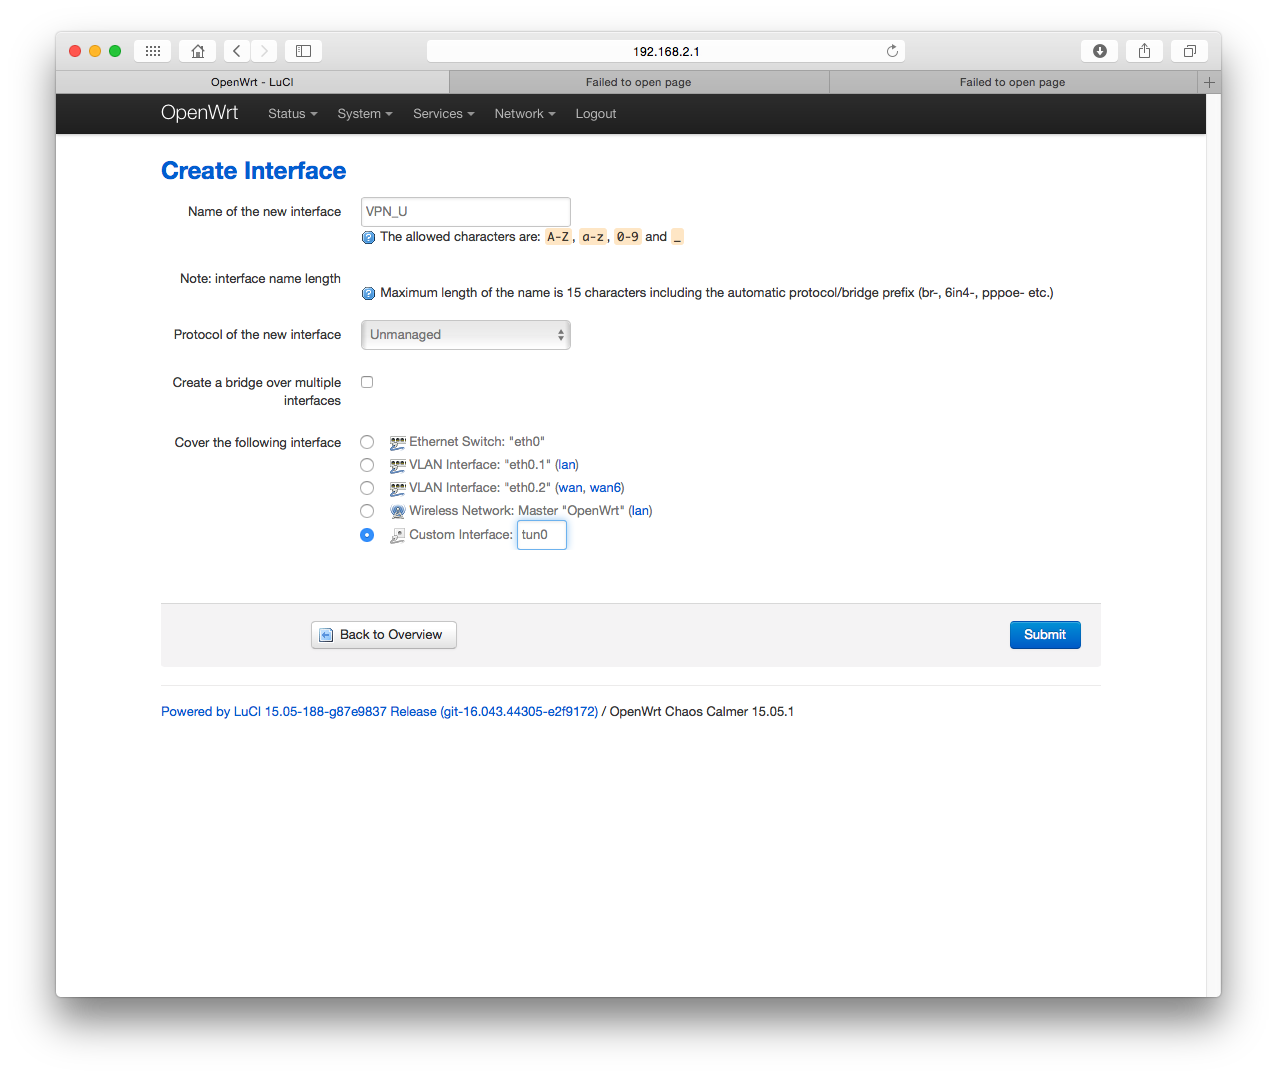This screenshot has width=1277, height=1077.
Task: Click the Submit button
Action: (x=1045, y=635)
